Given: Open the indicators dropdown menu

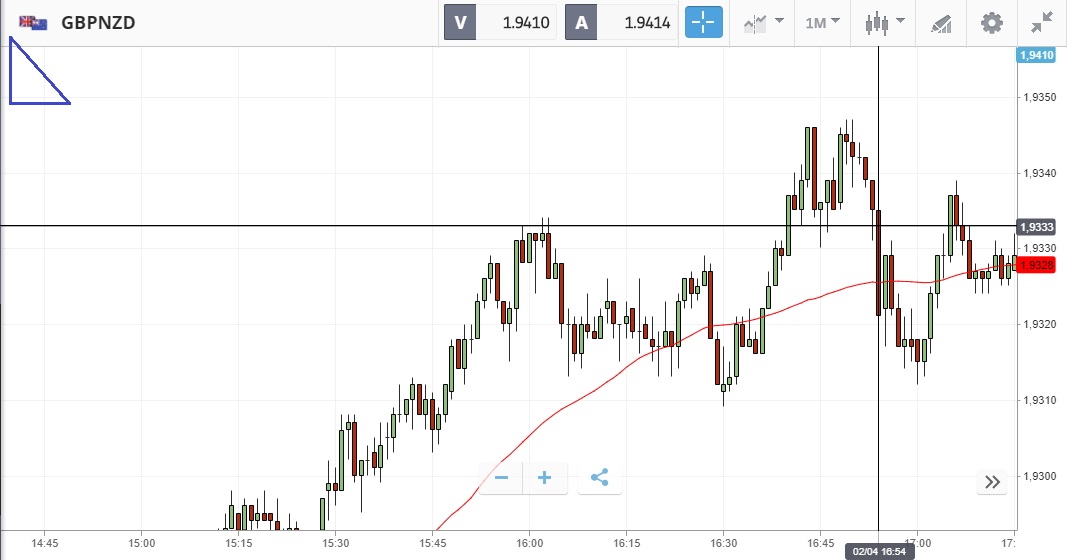Looking at the screenshot, I should click(762, 22).
